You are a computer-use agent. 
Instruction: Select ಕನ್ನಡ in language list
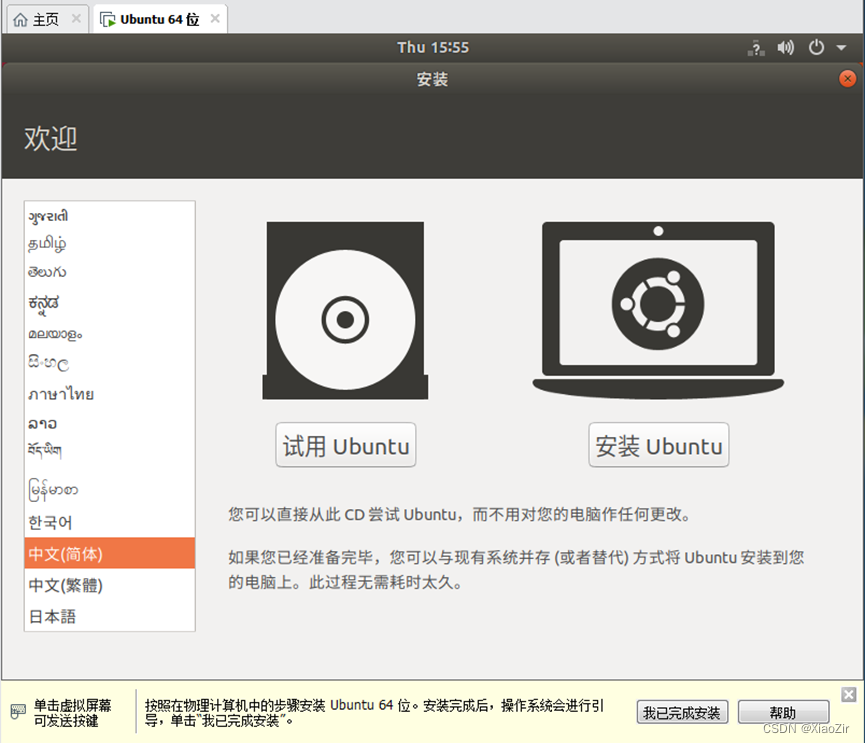click(110, 303)
